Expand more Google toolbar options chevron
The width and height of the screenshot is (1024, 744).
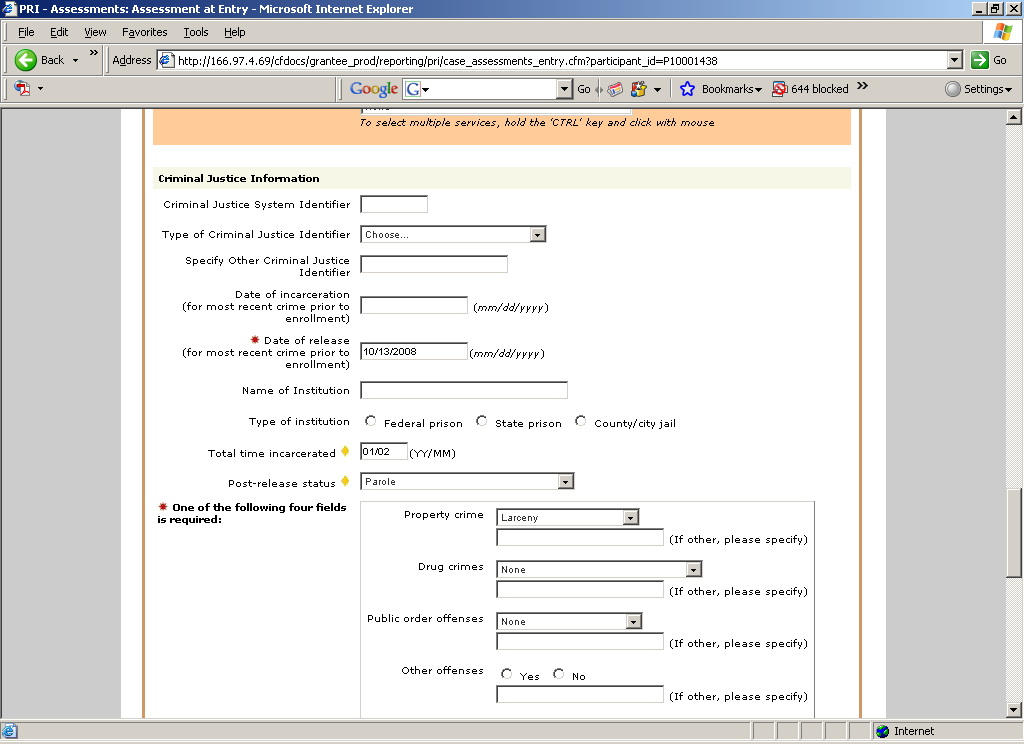(x=862, y=86)
